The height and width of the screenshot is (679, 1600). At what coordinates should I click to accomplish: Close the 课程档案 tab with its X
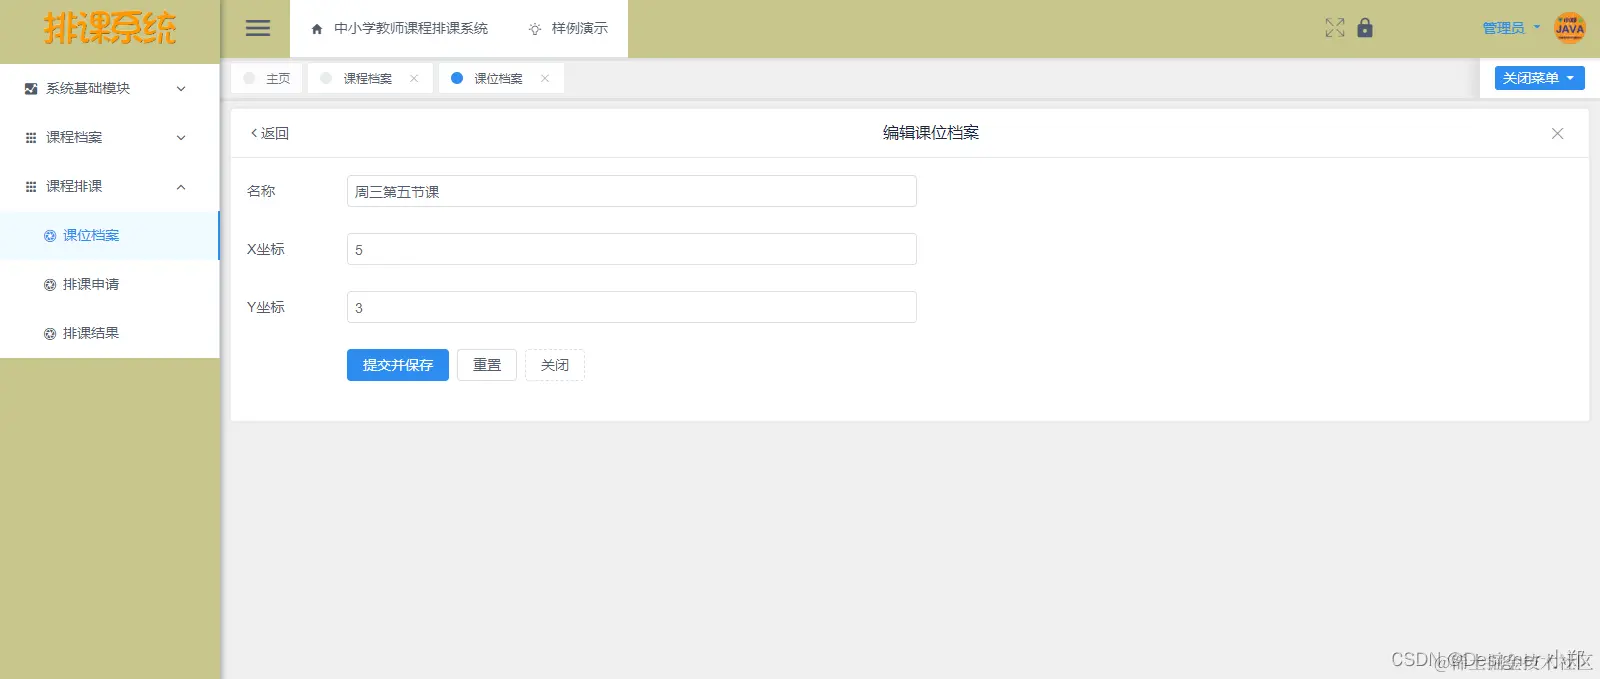414,78
